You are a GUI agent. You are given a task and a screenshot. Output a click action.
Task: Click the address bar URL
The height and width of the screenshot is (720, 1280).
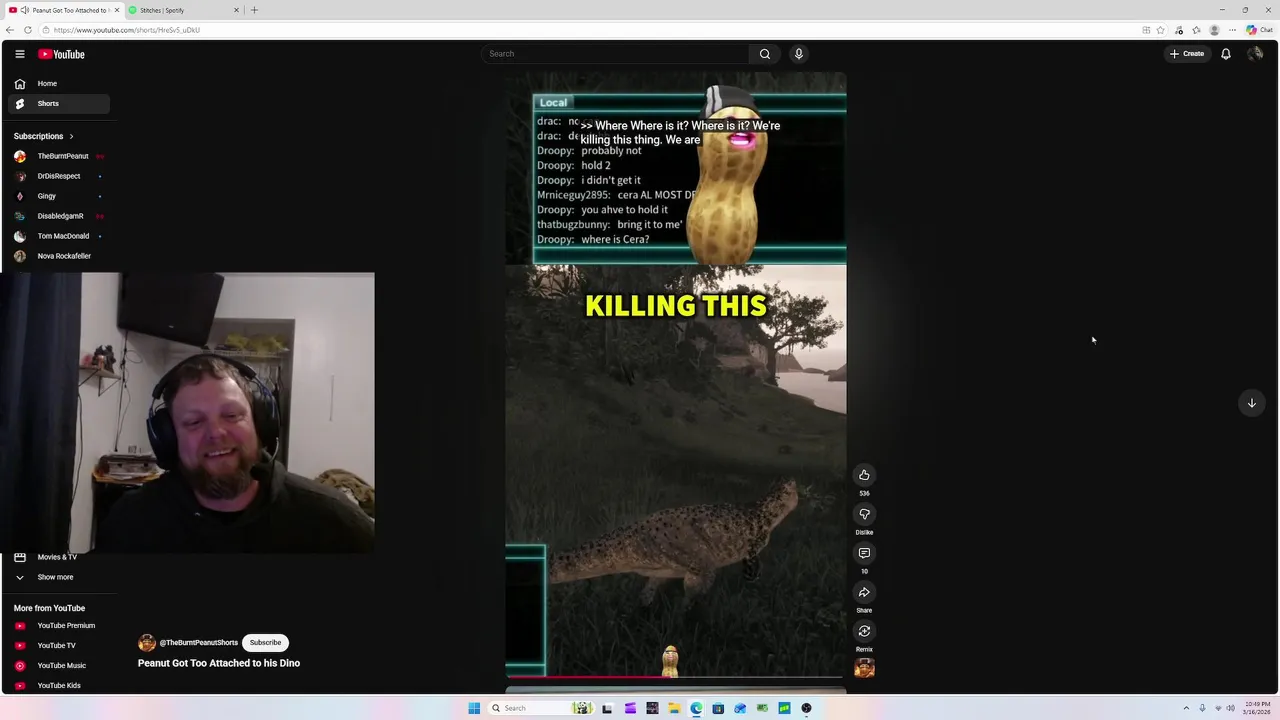click(127, 30)
